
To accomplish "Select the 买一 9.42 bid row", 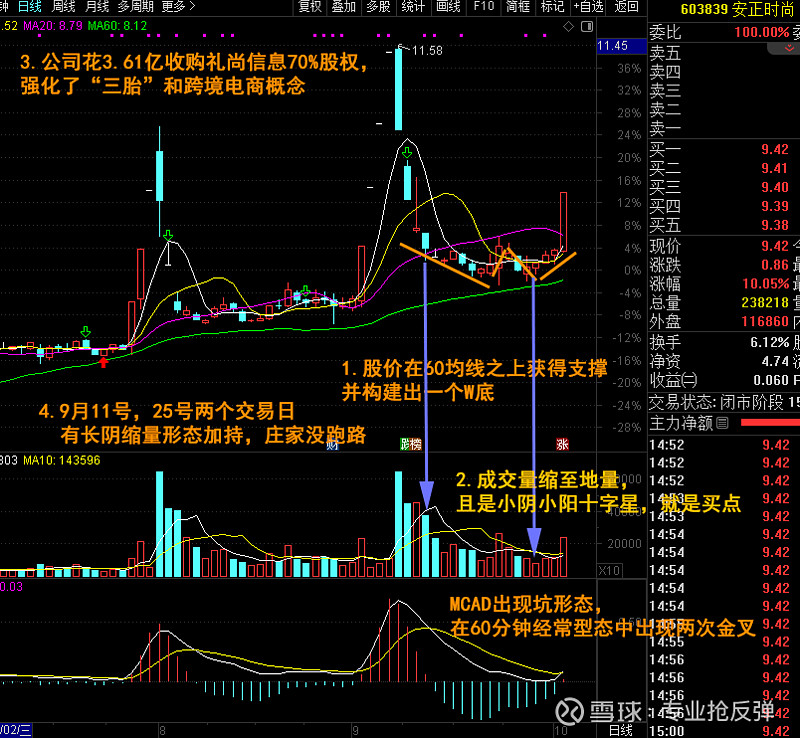I will pyautogui.click(x=723, y=150).
